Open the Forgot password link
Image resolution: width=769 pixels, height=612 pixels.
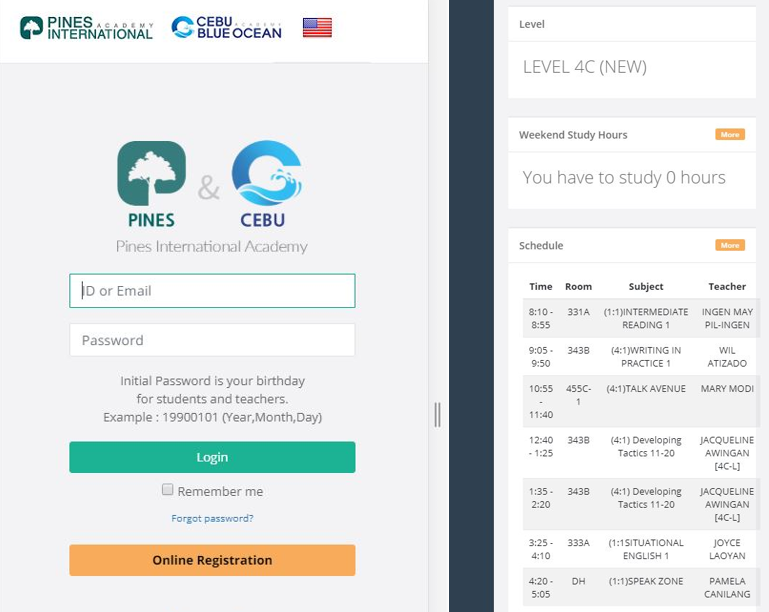click(x=212, y=518)
